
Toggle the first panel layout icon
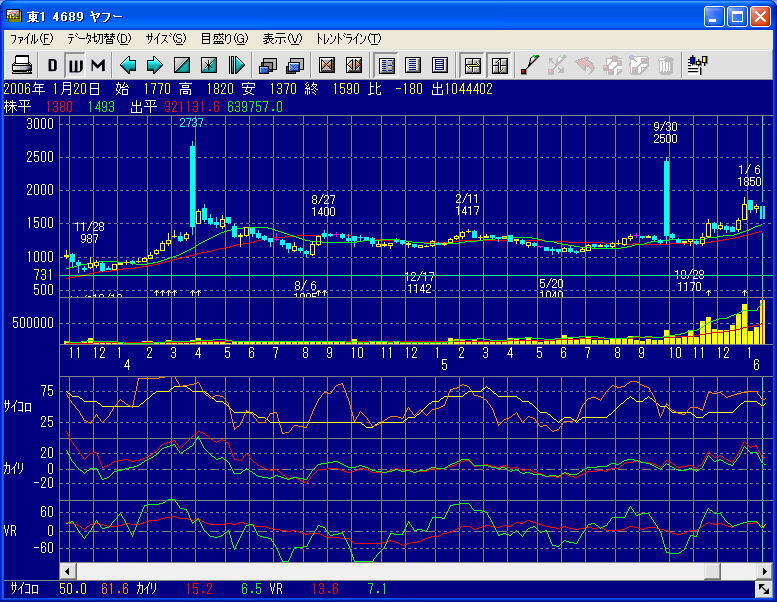tap(387, 65)
